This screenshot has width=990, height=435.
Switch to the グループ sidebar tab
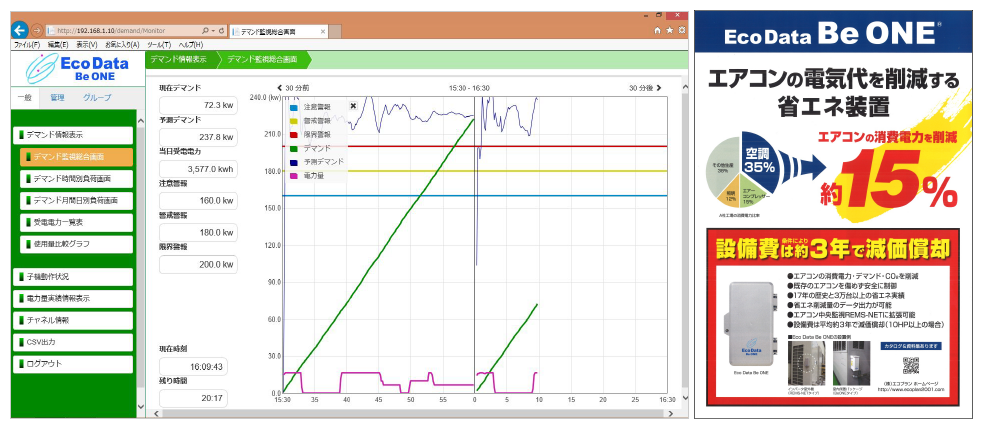click(x=97, y=98)
